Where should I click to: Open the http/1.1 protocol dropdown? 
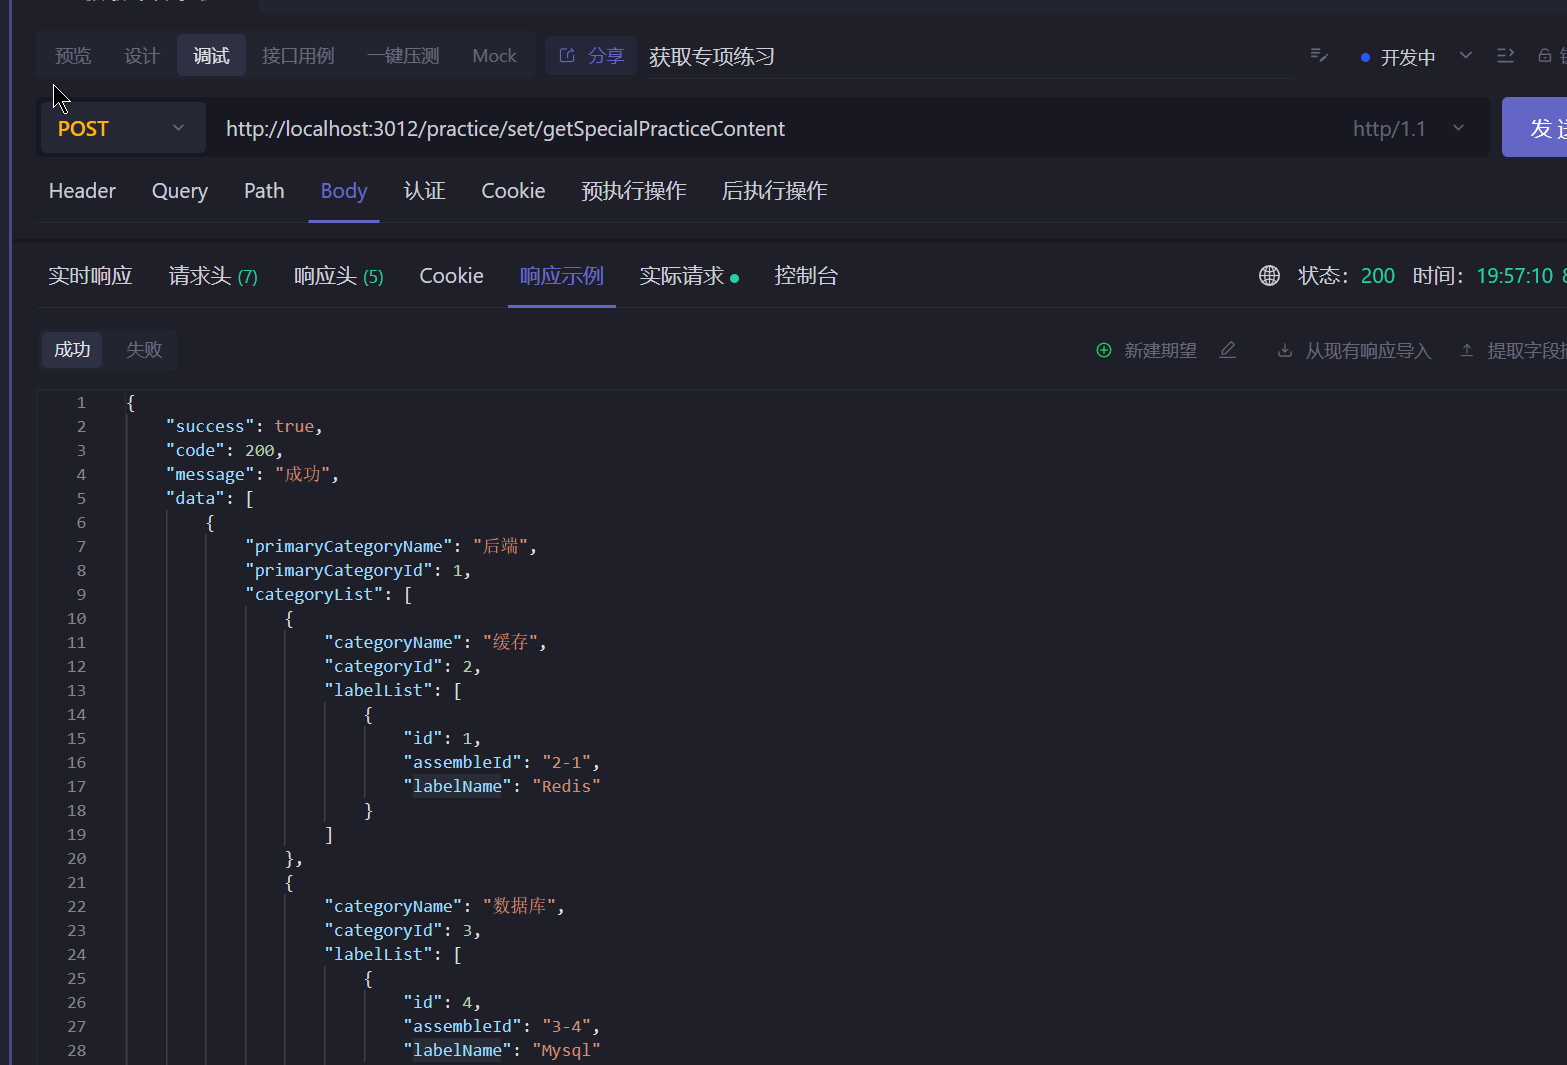1408,128
